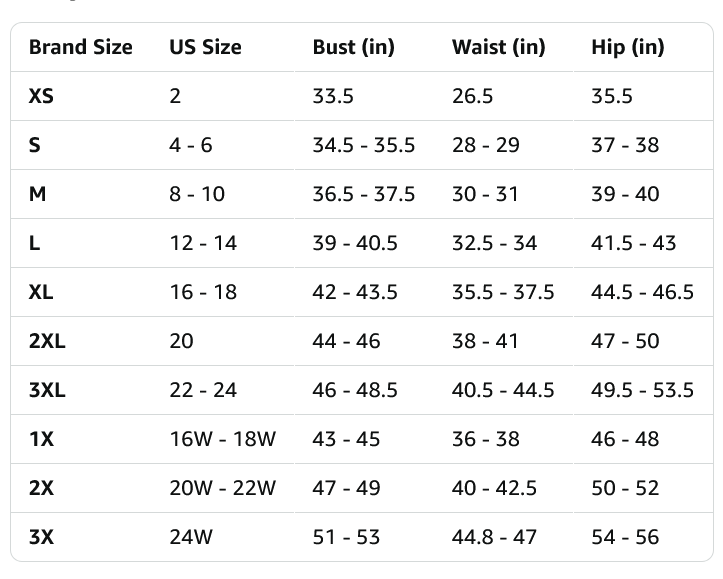Click the 34.5 - 35.5 bust value
Image resolution: width=723 pixels, height=579 pixels.
(364, 145)
